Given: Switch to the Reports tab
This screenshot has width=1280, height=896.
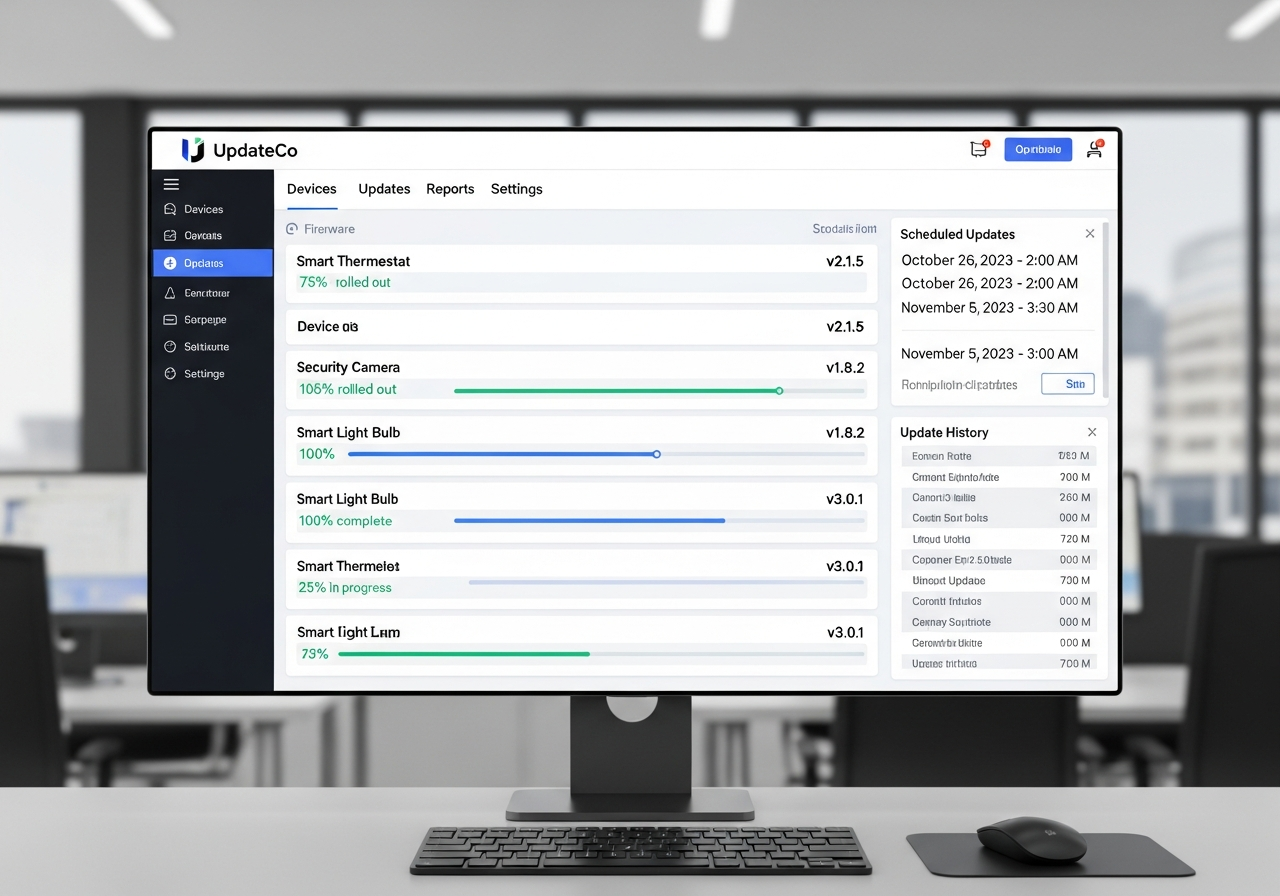Looking at the screenshot, I should coord(450,189).
